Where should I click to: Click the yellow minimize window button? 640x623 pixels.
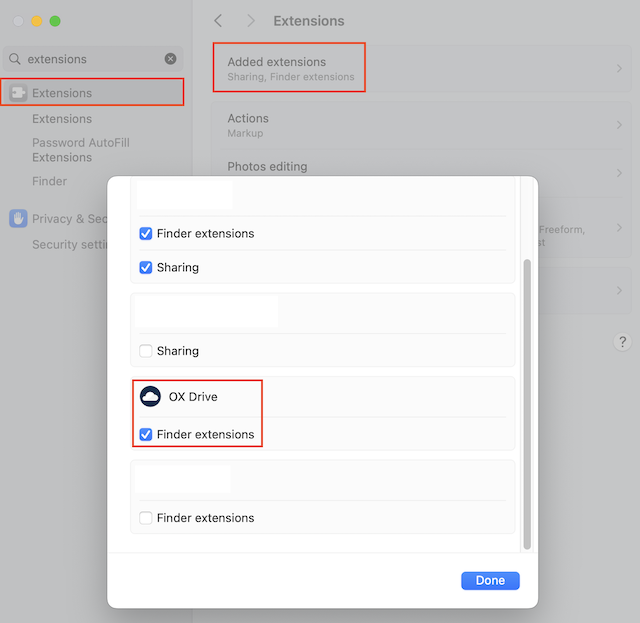coord(37,21)
